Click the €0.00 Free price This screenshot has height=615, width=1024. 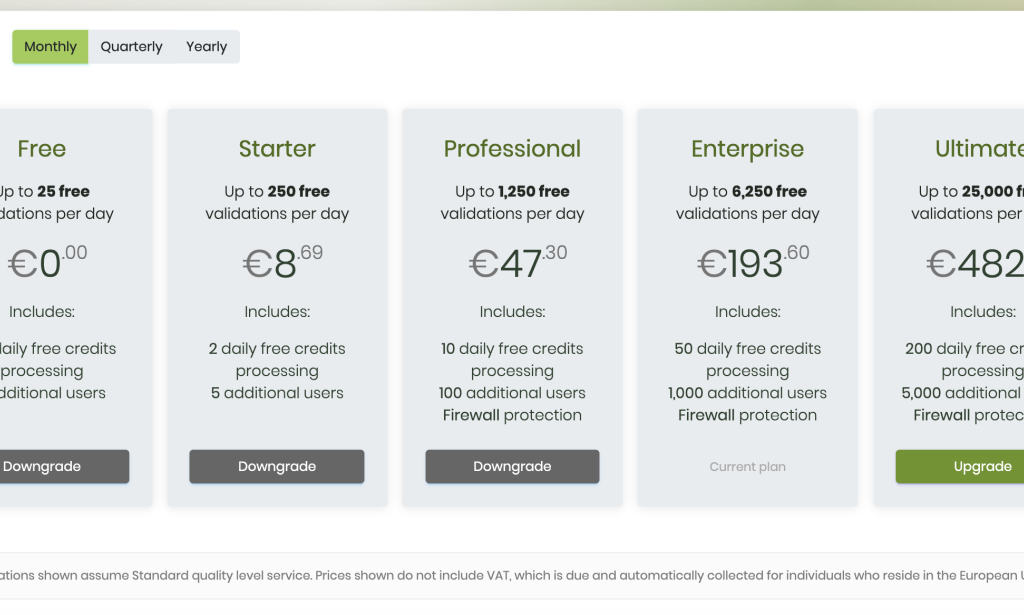point(47,262)
